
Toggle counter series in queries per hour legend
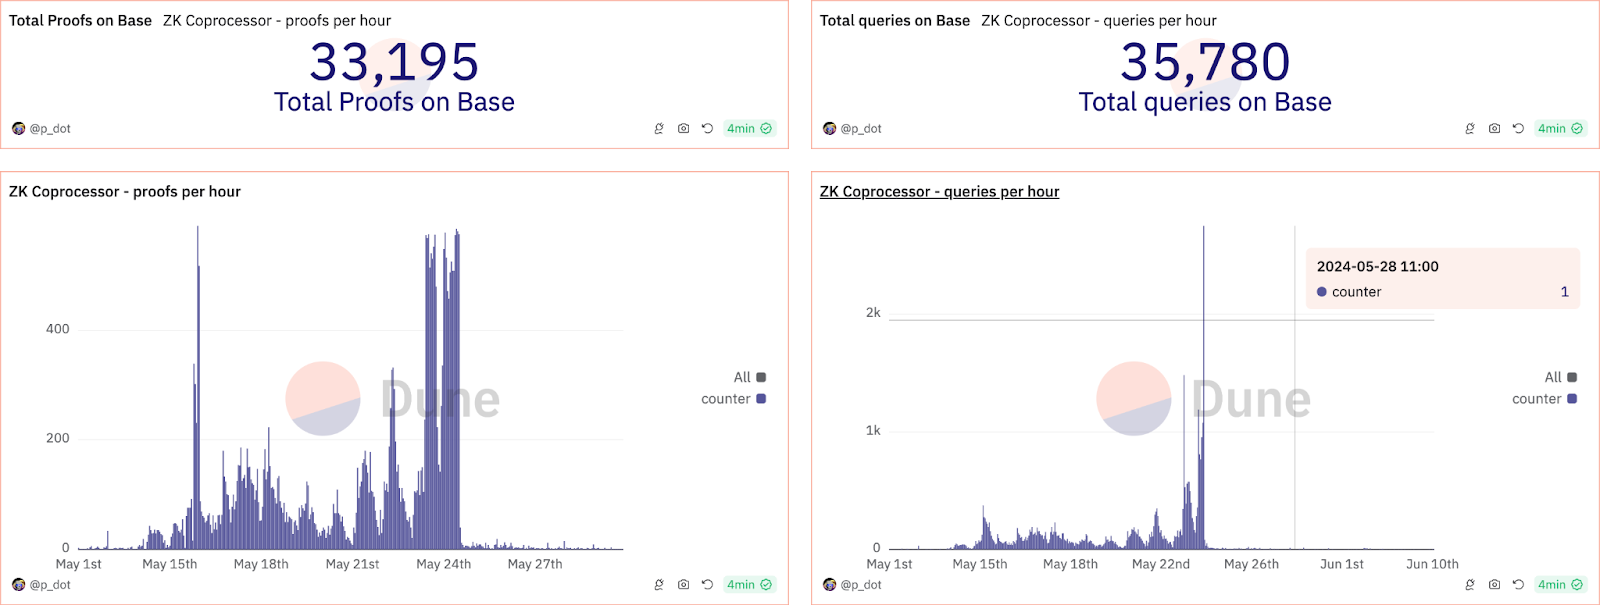(x=1544, y=399)
